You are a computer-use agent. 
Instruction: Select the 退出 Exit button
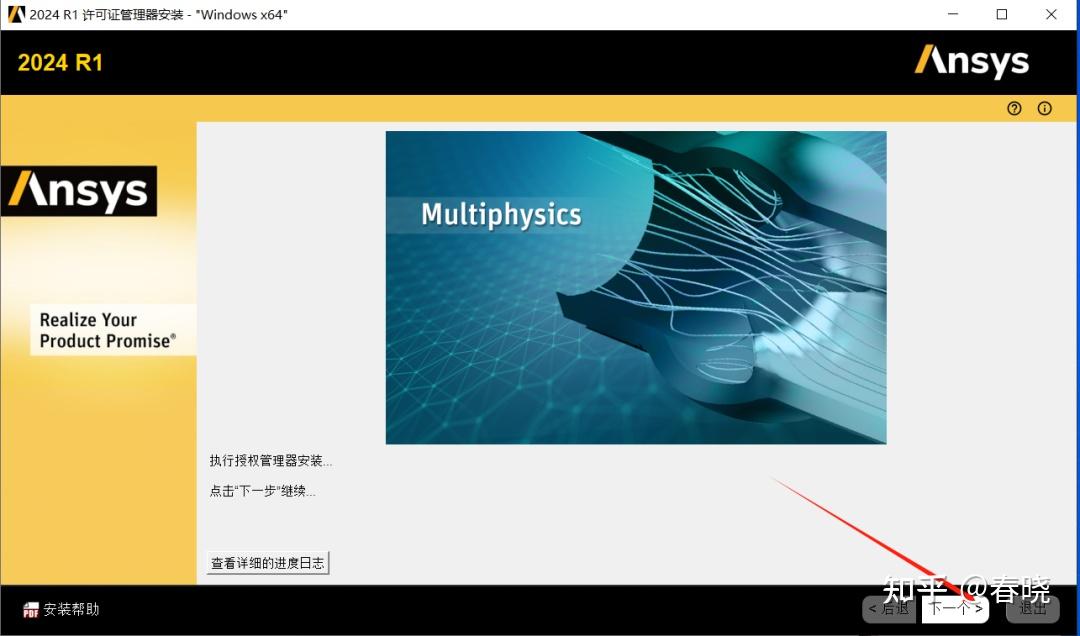pyautogui.click(x=1033, y=608)
